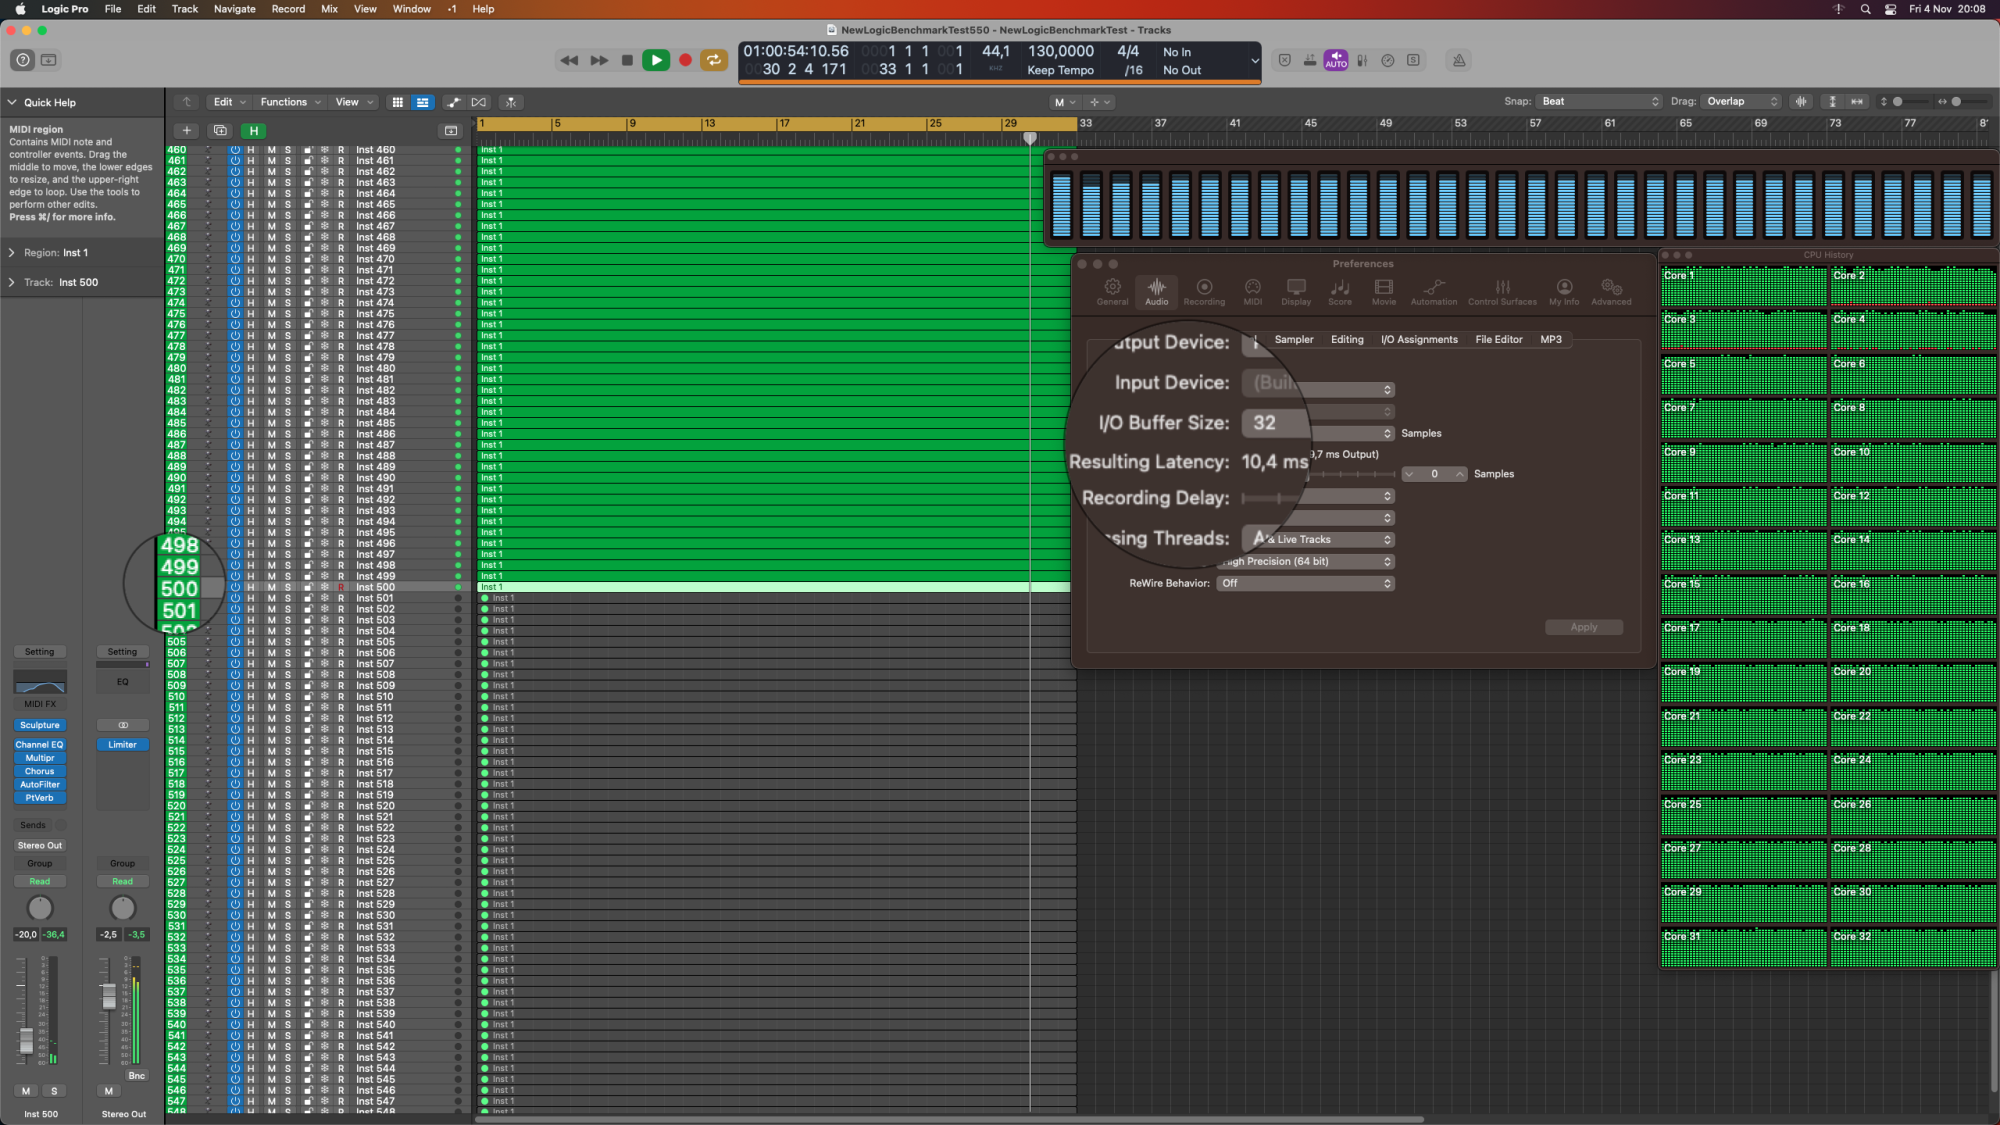2000x1125 pixels.
Task: Open the Navigate menu
Action: click(x=234, y=9)
